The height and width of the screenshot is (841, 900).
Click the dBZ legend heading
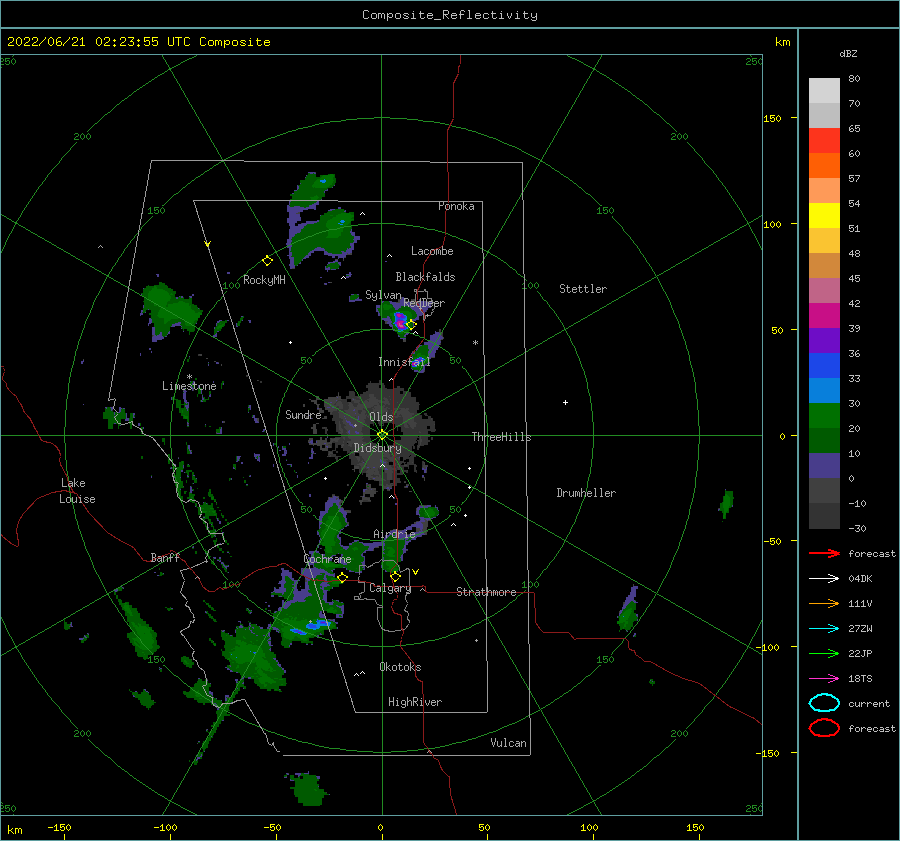point(848,53)
